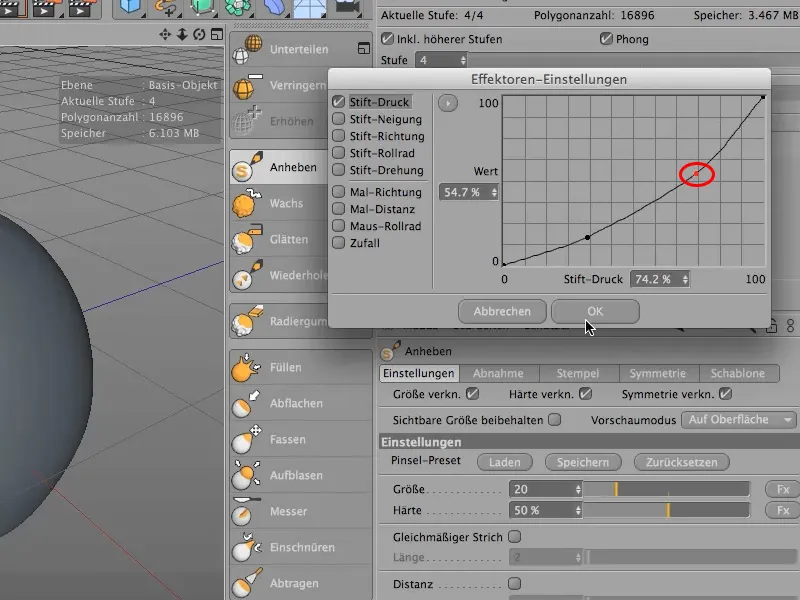
Task: Toggle Härte verkn. checkbox
Action: pyautogui.click(x=586, y=394)
